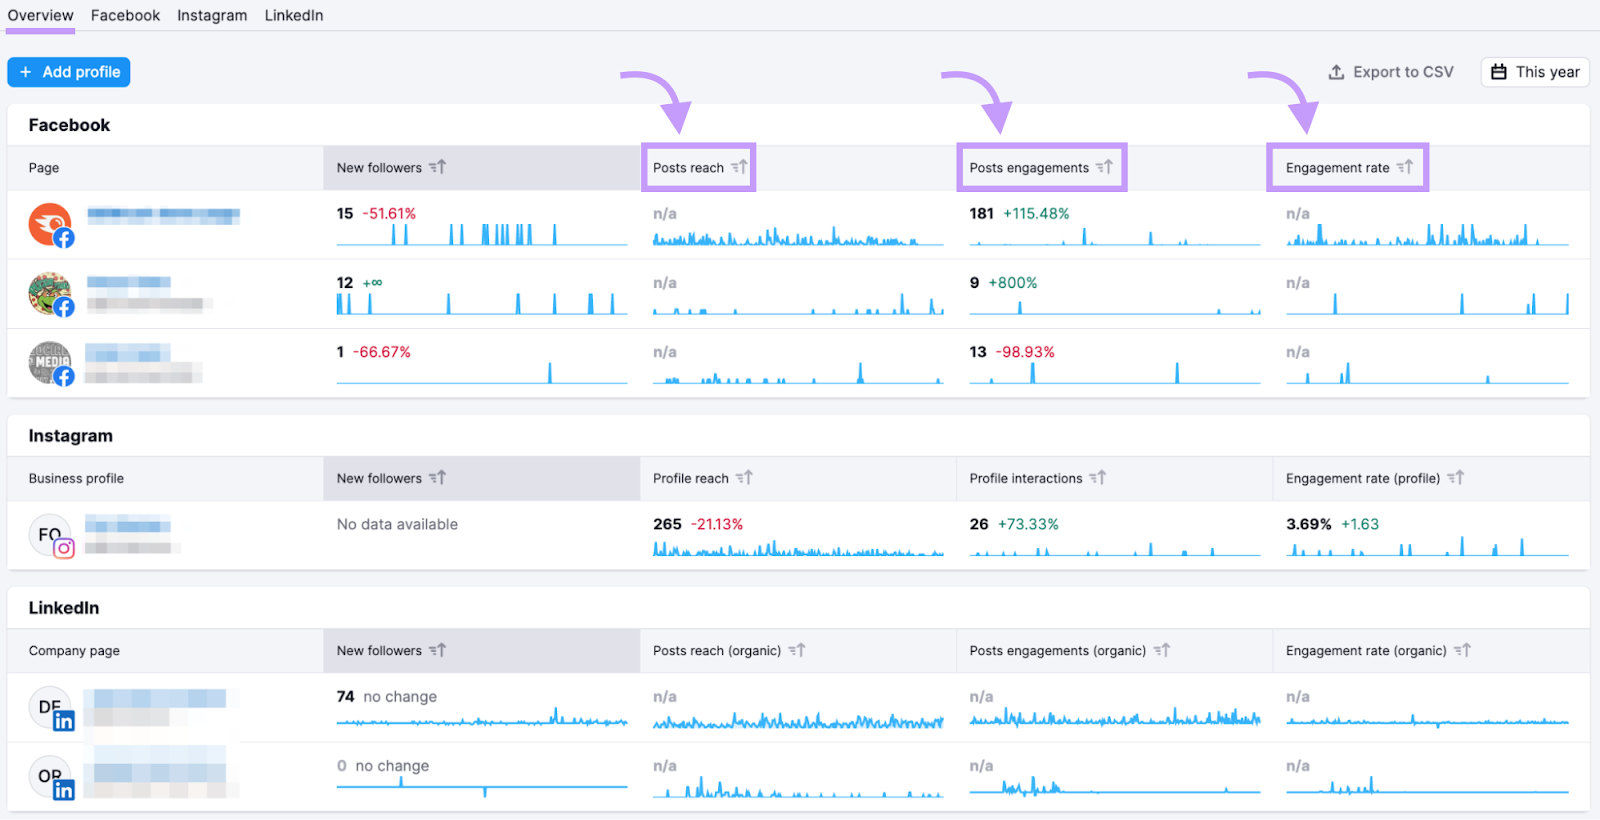Sort LinkedIn by Posts engagements (organic)
Screen dimensions: 1600x820
(x=1069, y=650)
